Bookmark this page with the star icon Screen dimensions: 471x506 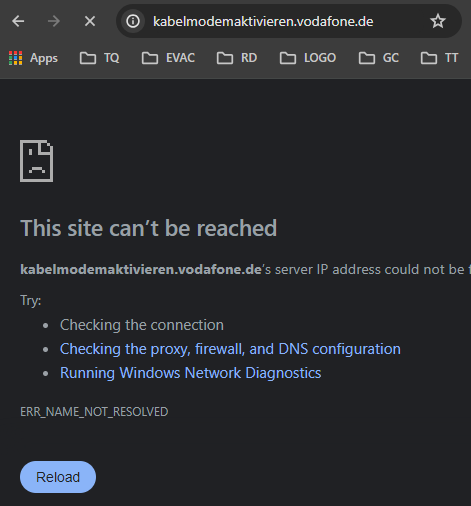[438, 21]
